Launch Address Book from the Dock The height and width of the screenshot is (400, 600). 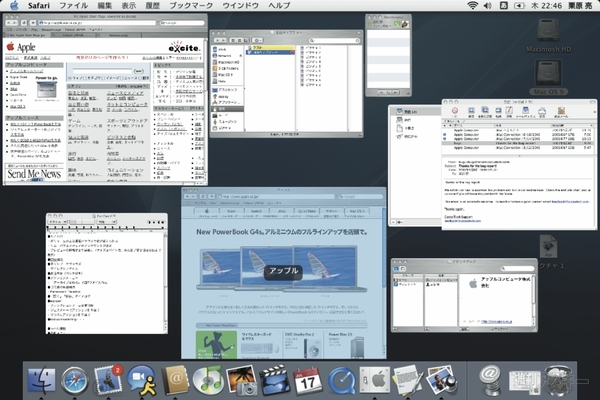click(x=176, y=380)
